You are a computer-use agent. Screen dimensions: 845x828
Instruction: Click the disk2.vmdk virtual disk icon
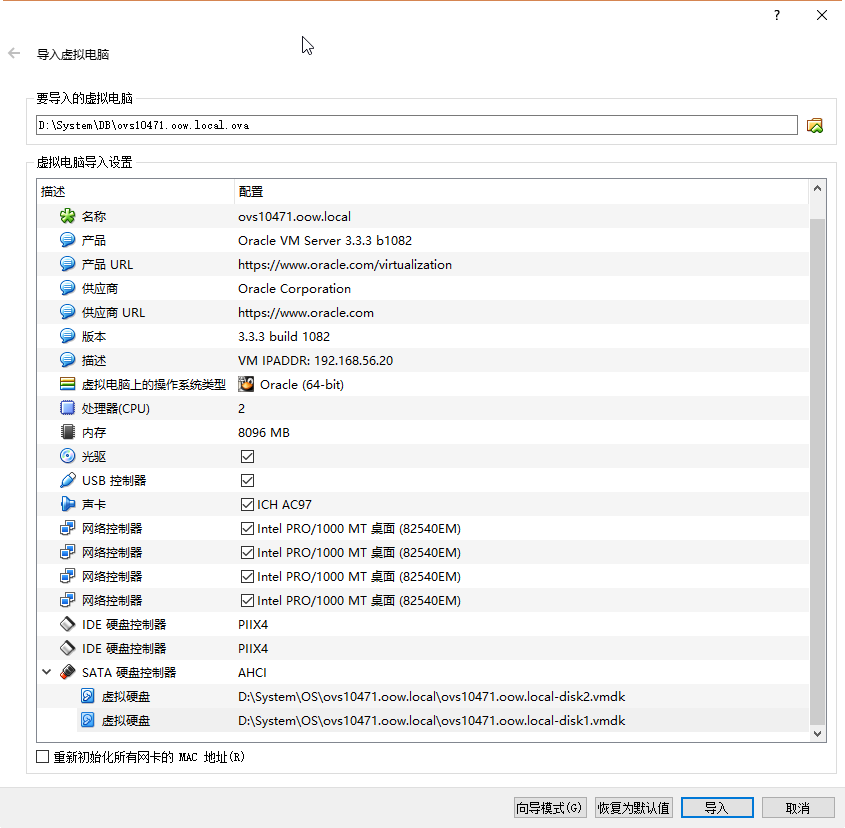click(88, 696)
